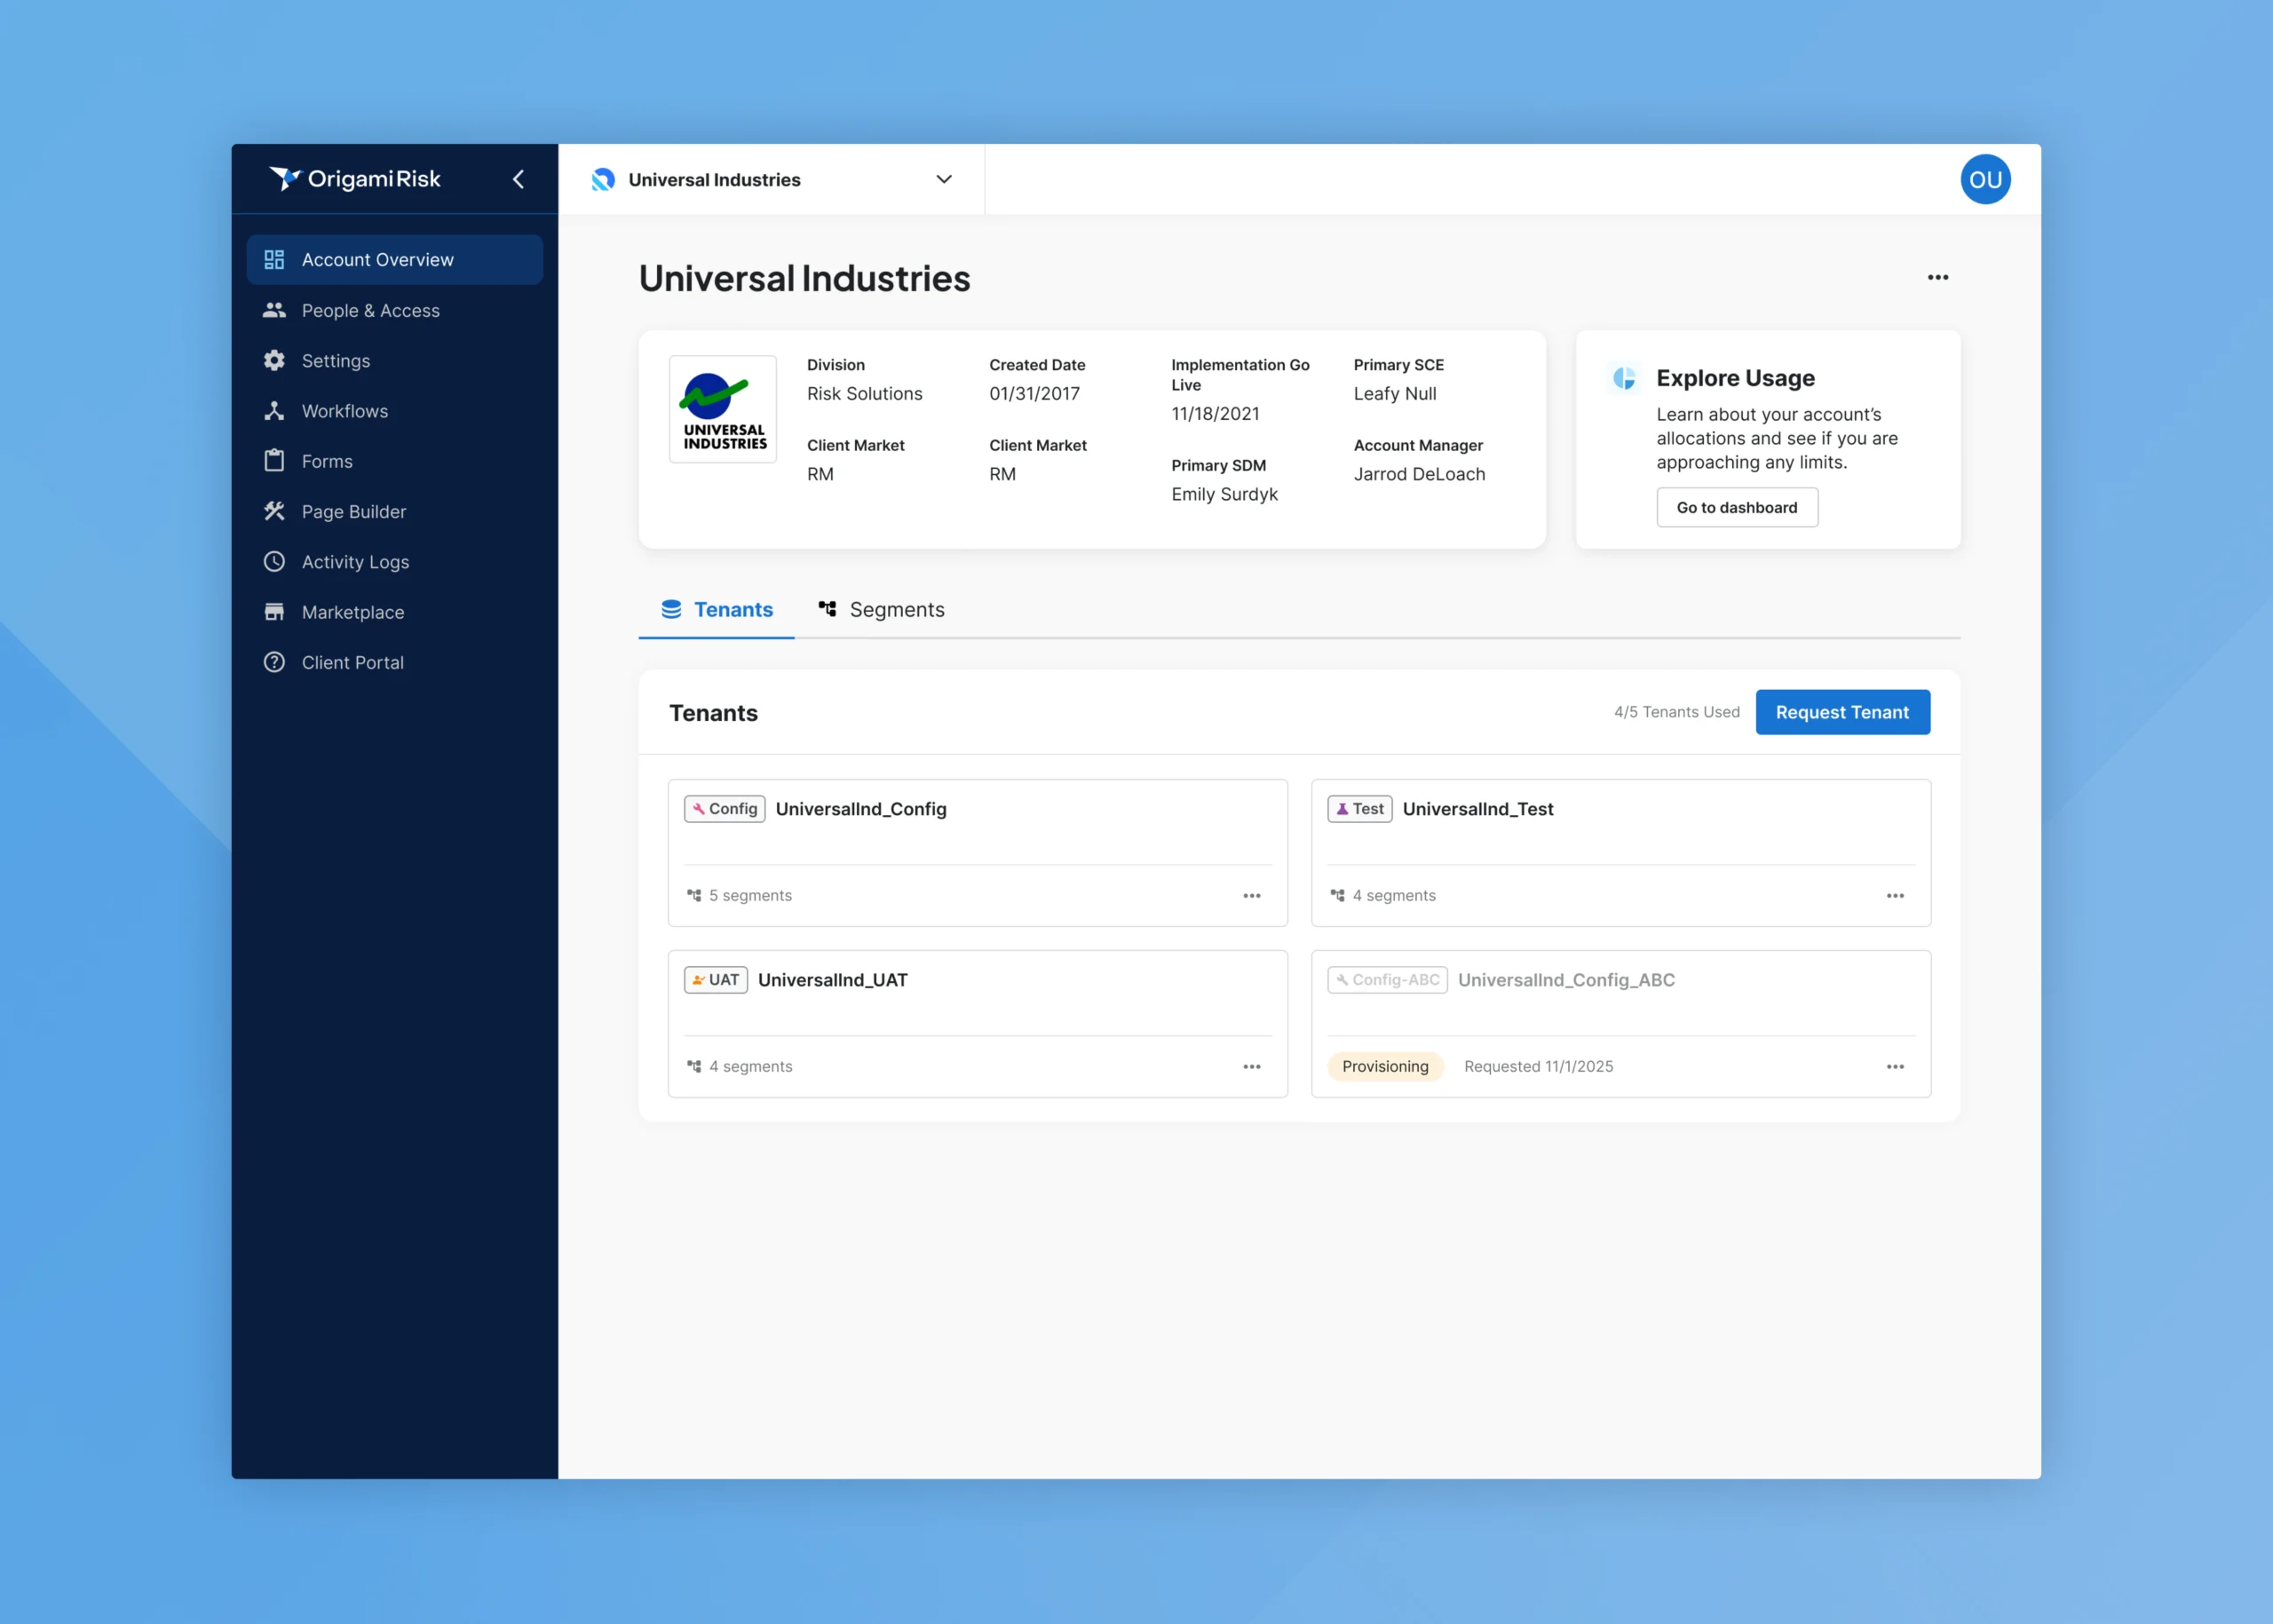Click the Config-ABC badge
This screenshot has height=1624, width=2273.
(x=1387, y=980)
